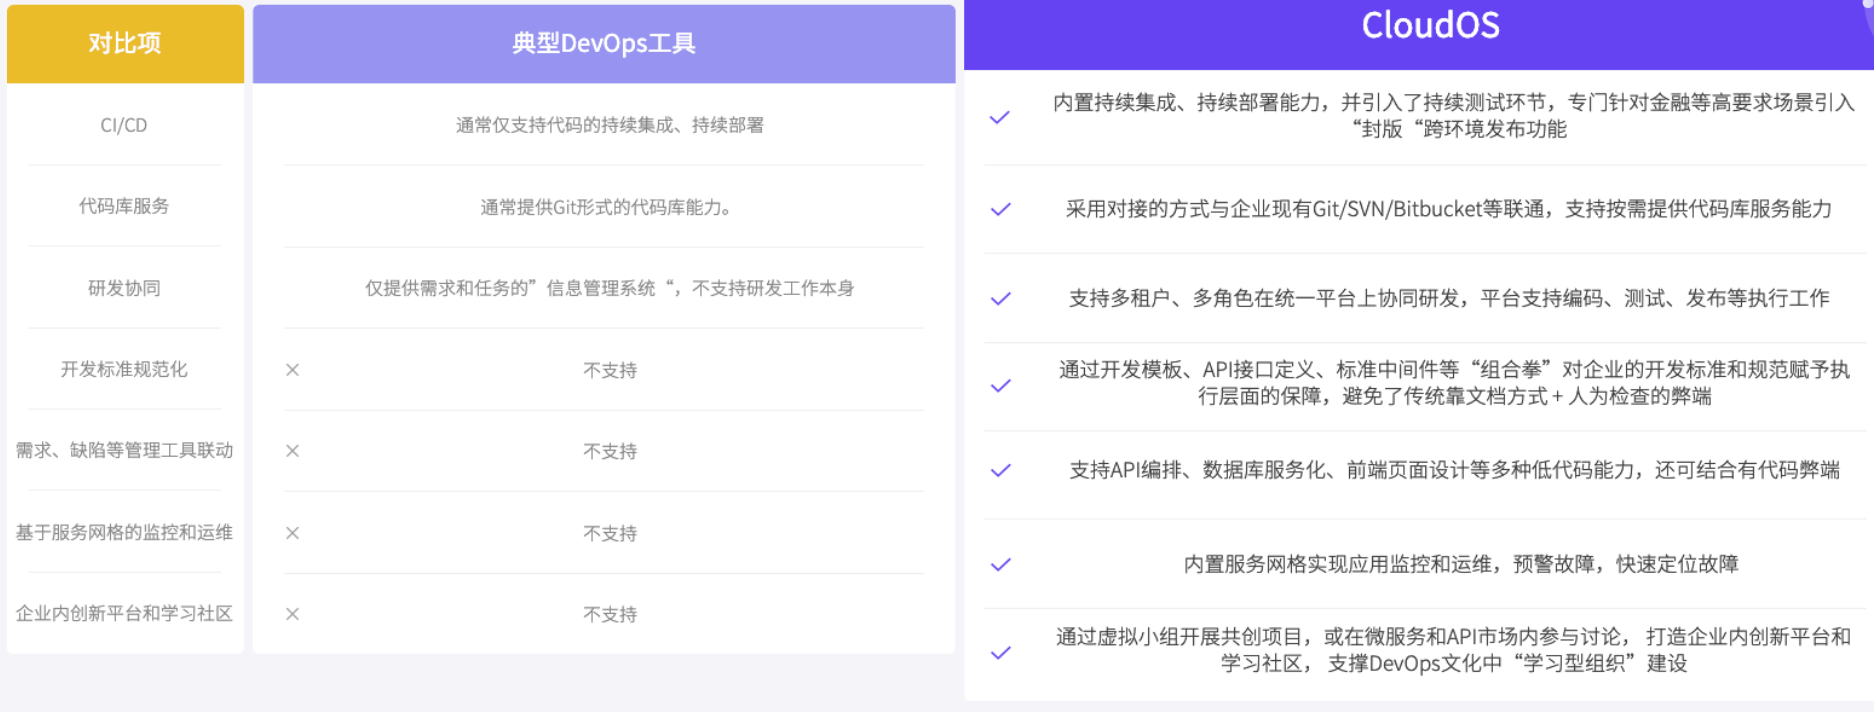Viewport: 1874px width, 712px height.
Task: Click 通常仅支持代码的持续集成、持续部署 text
Action: (x=609, y=125)
